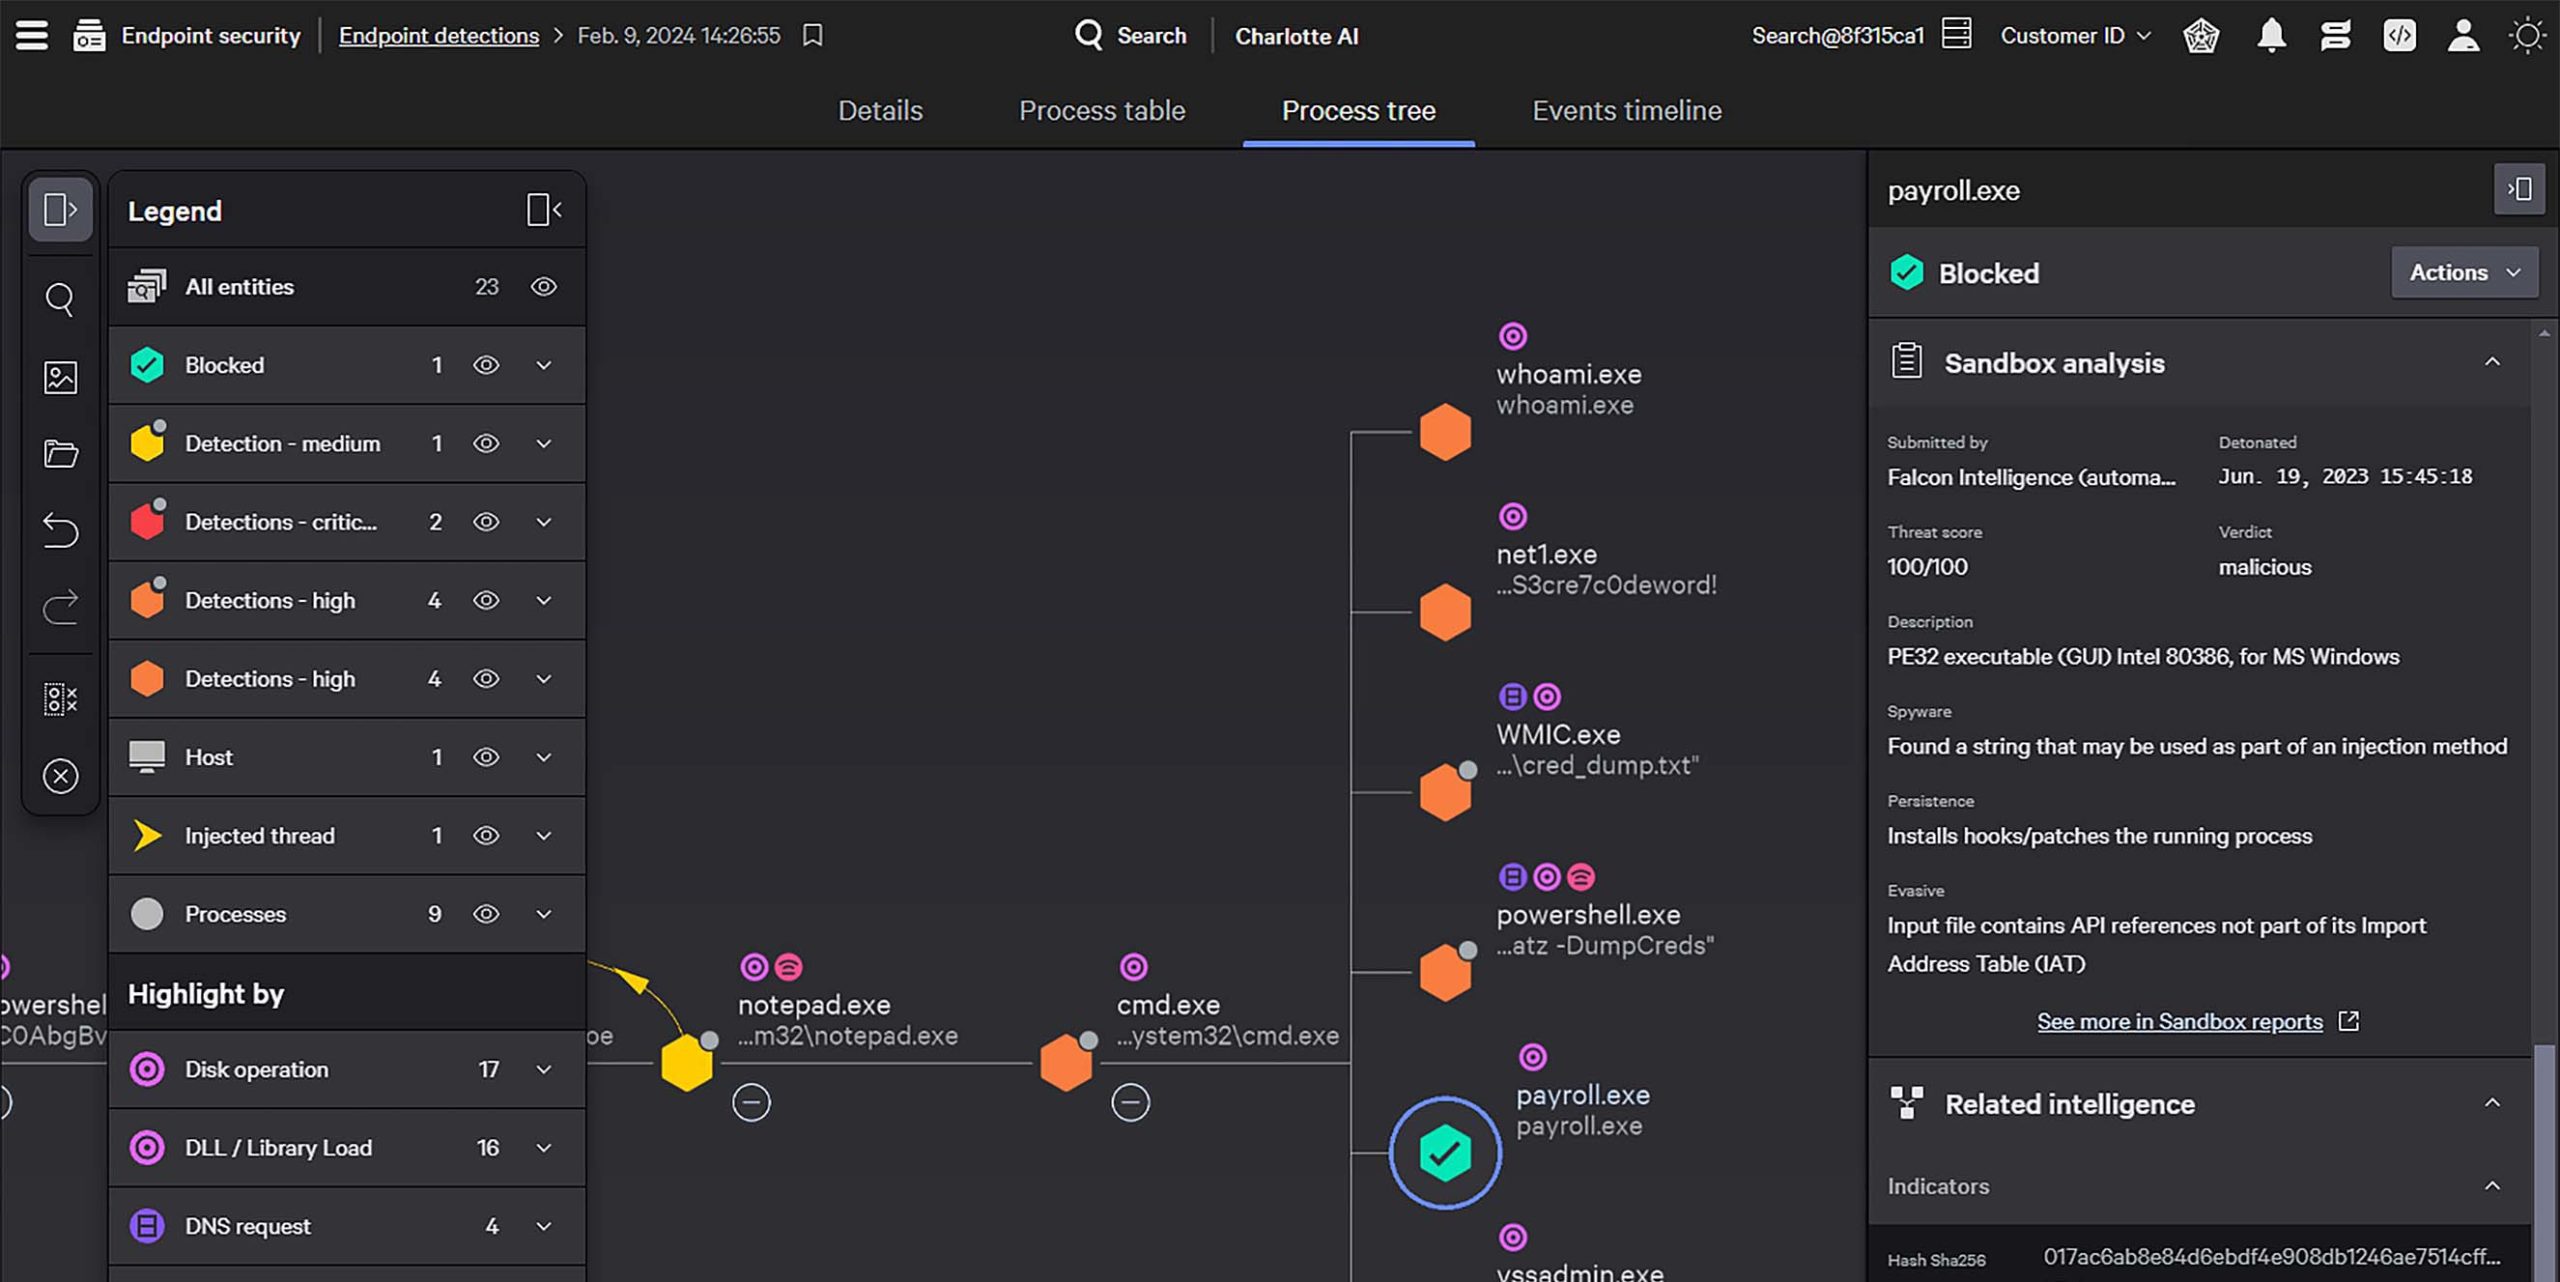2560x1282 pixels.
Task: Select the powershell.exe DumpCreds node
Action: [1445, 972]
